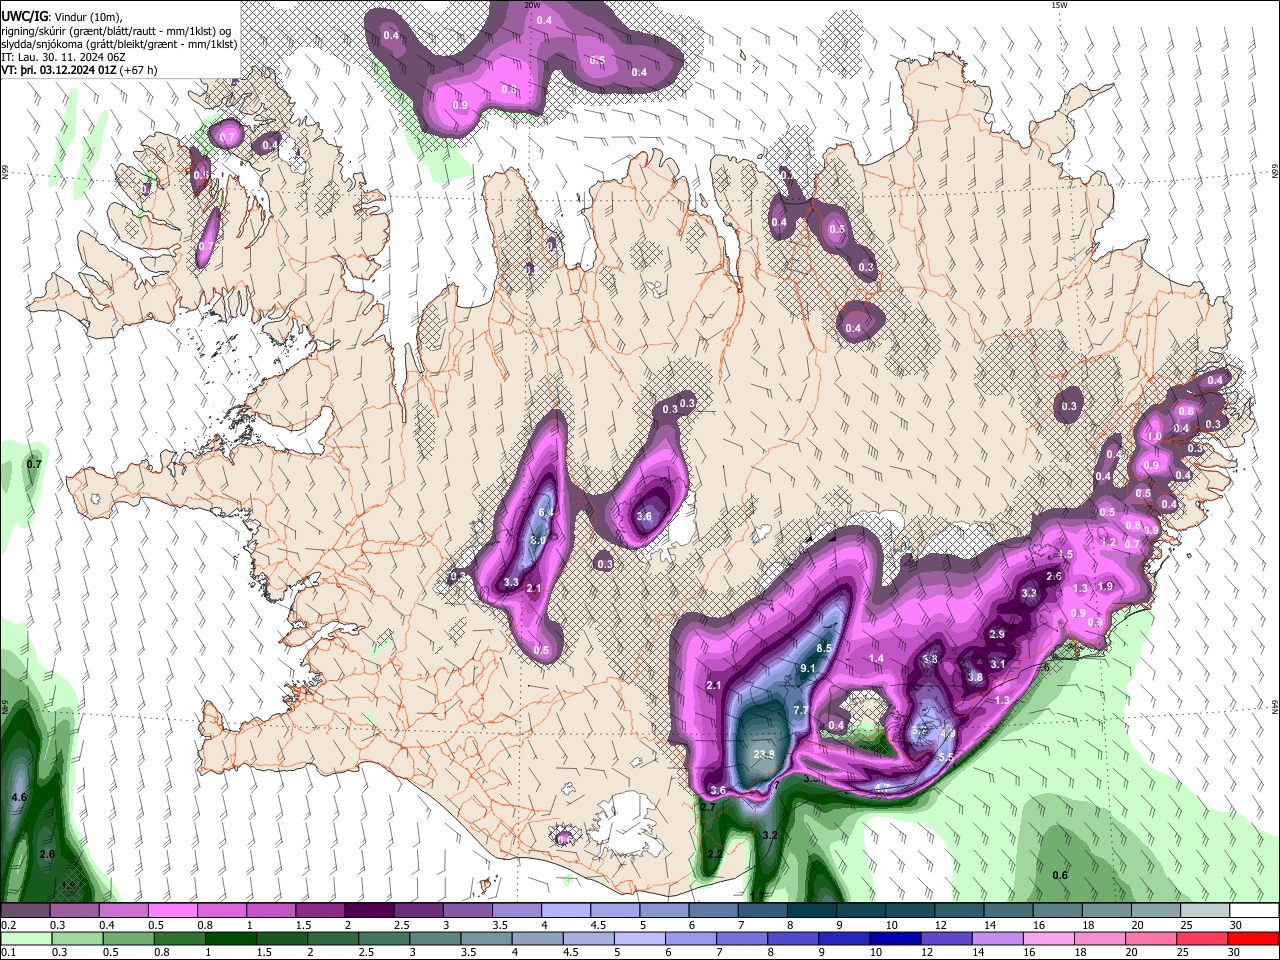Click the 2.9 value label
Screen dimensions: 1280x960
[997, 634]
